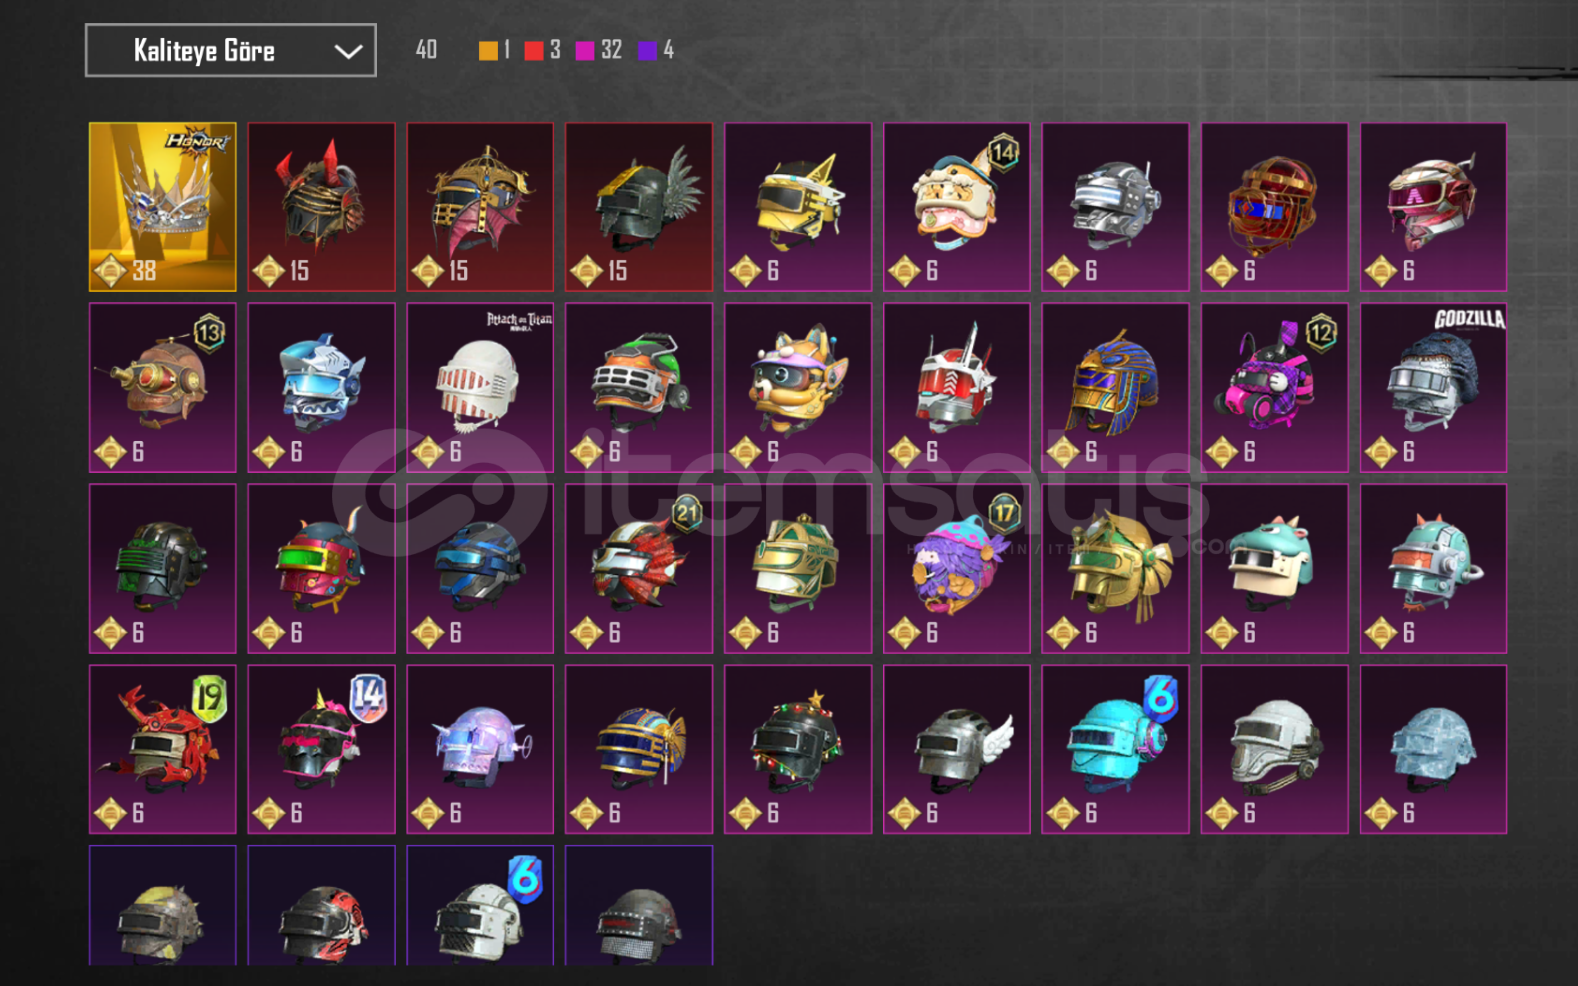Open the Kaliteye Göre sort dropdown

[x=231, y=50]
